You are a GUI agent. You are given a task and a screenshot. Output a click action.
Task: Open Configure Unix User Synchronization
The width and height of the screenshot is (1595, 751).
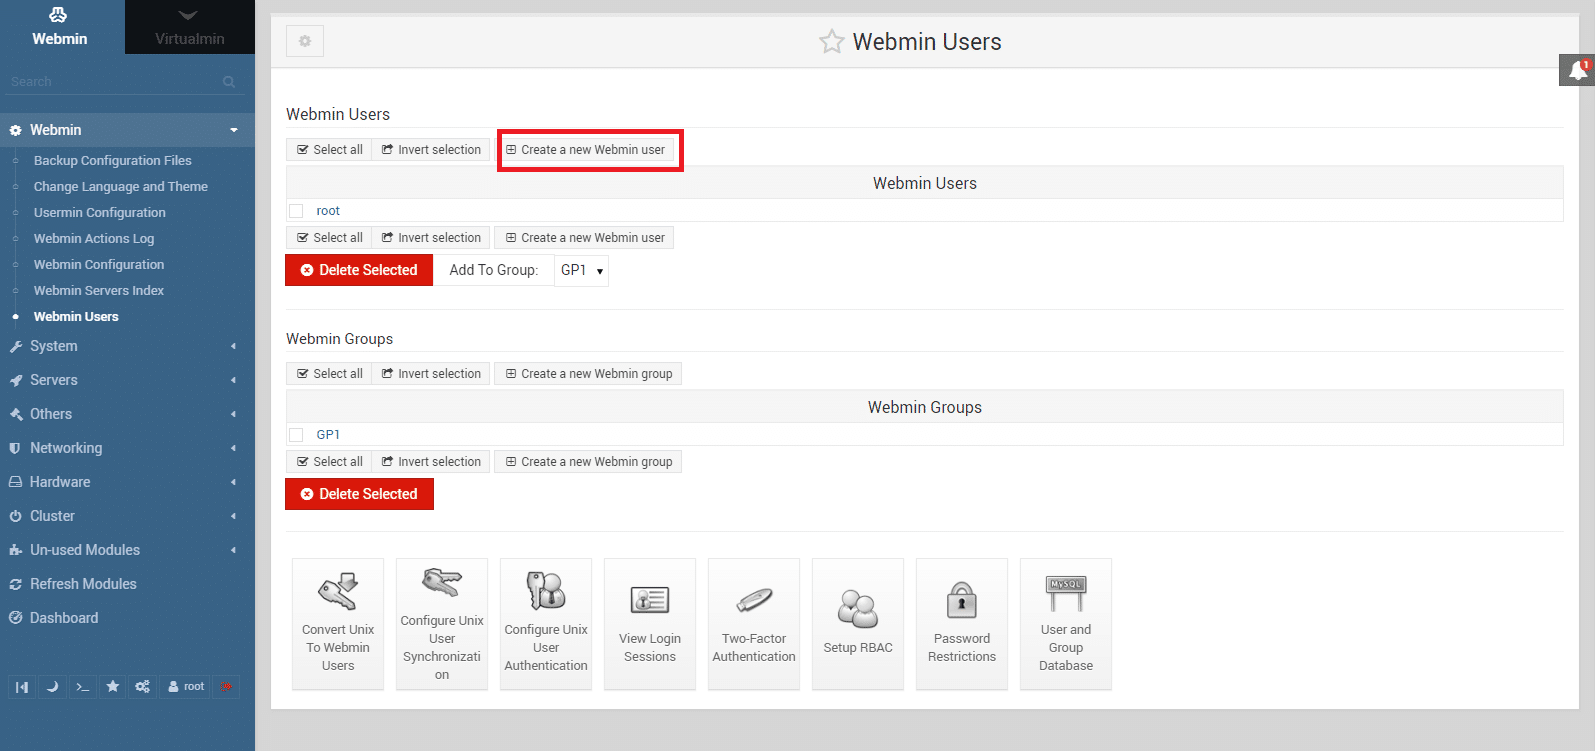point(442,624)
